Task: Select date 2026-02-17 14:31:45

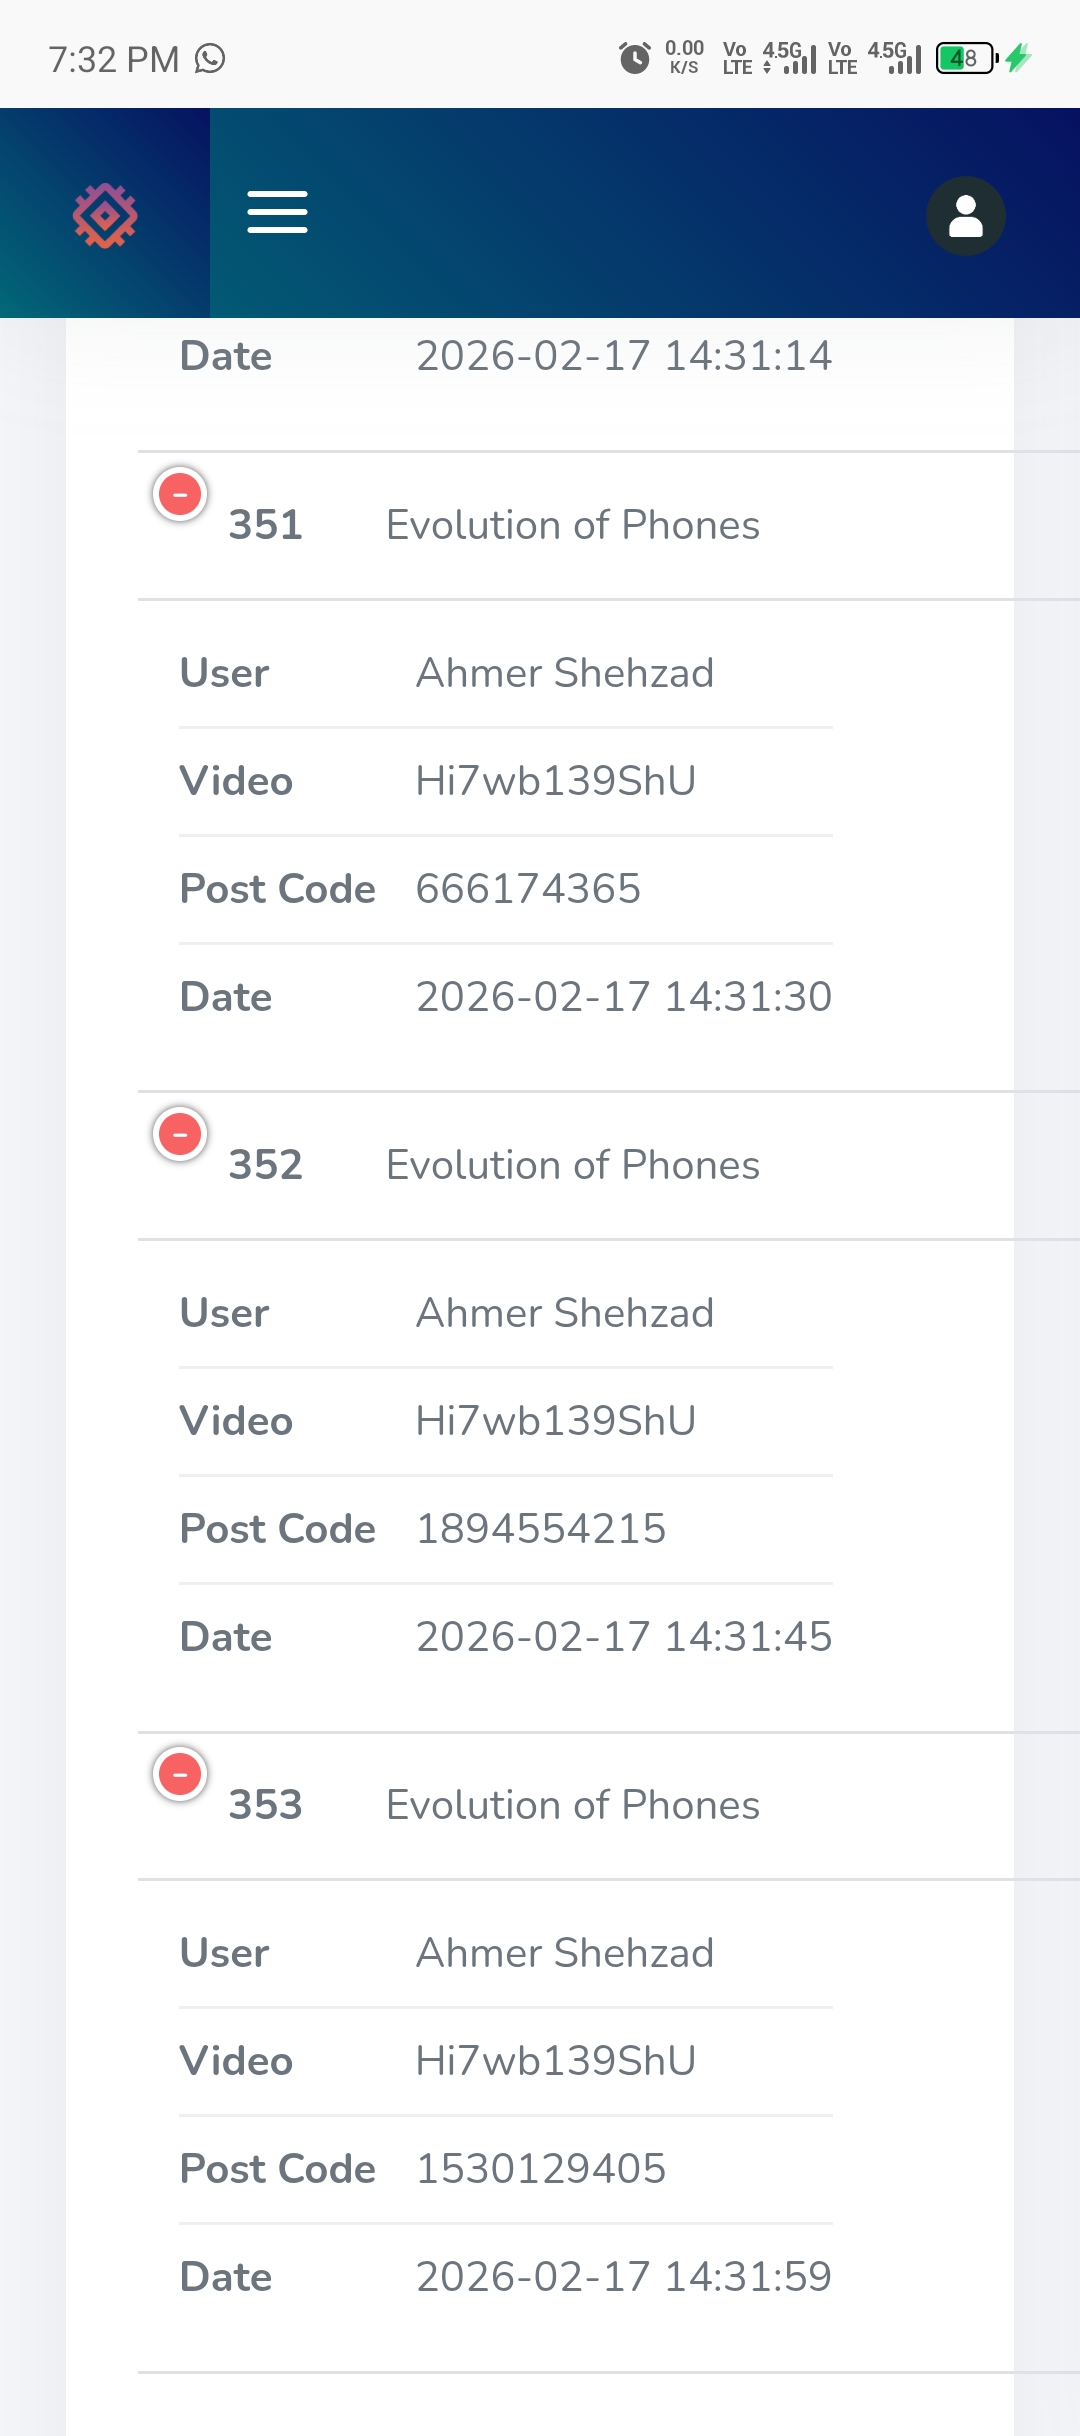Action: click(x=624, y=1637)
